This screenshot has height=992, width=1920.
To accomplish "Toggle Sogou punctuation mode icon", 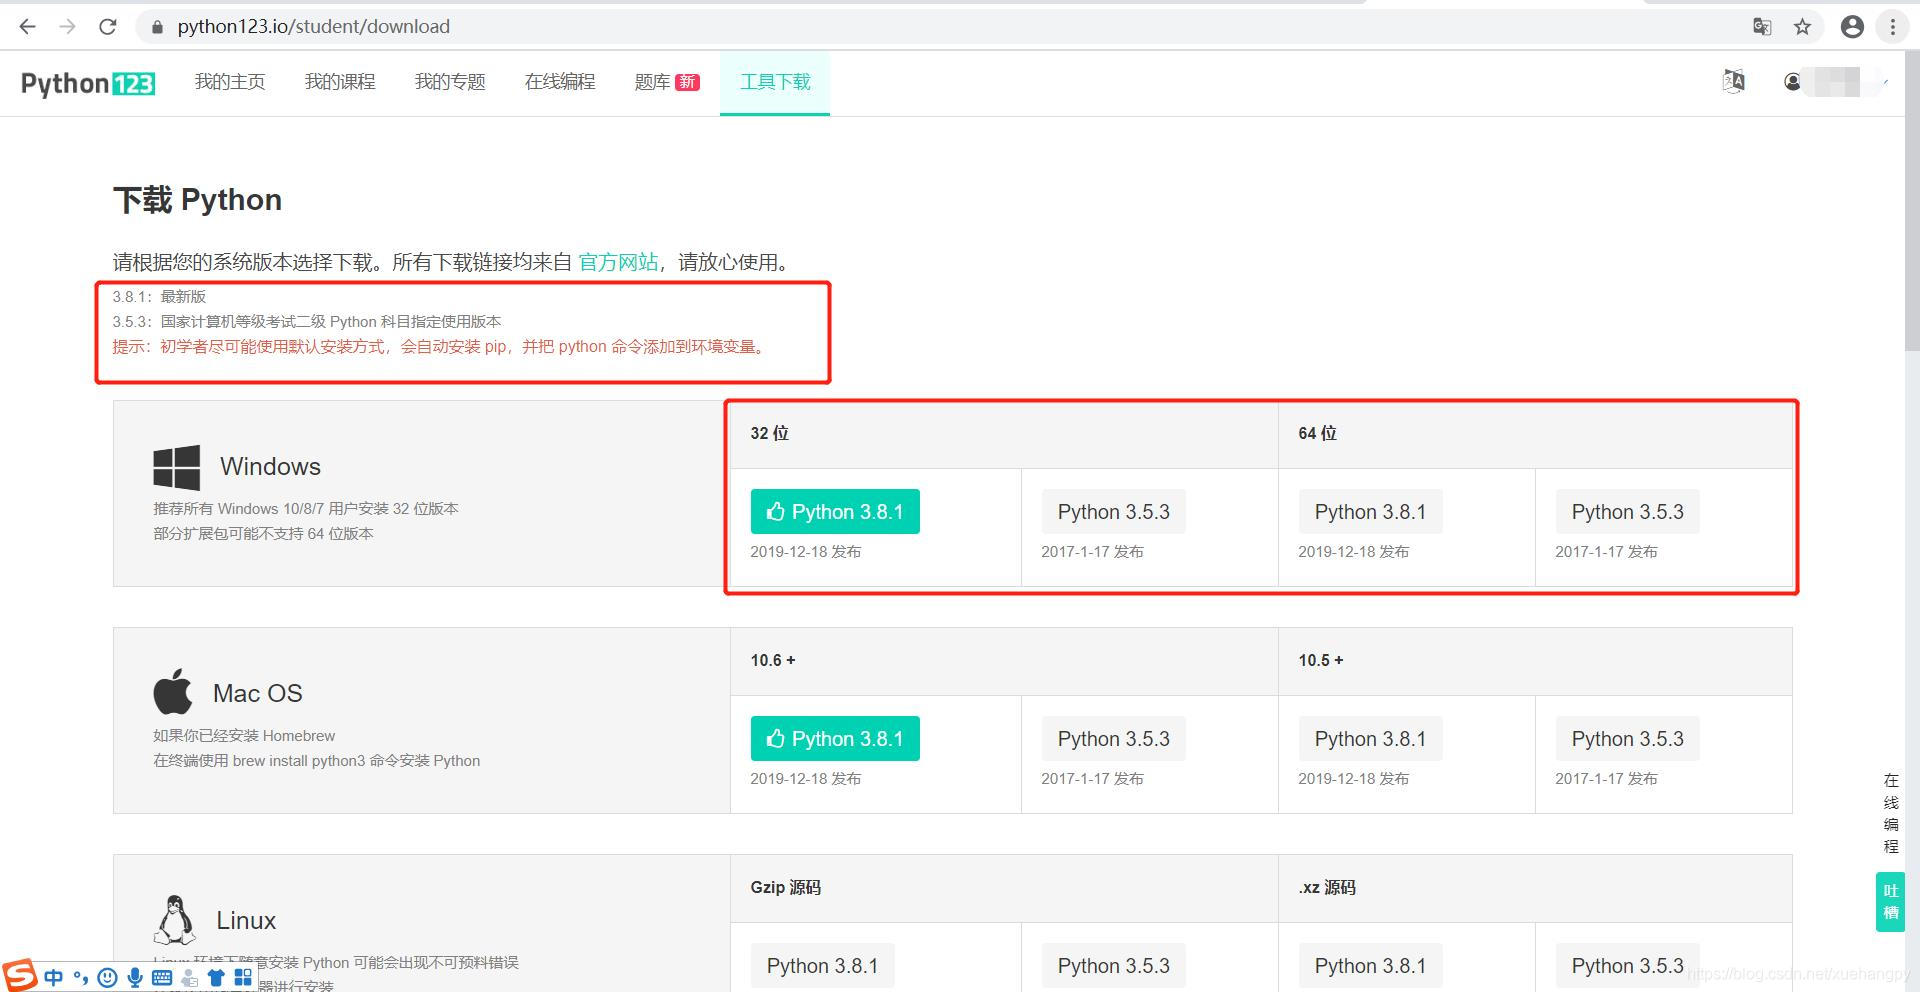I will 81,978.
